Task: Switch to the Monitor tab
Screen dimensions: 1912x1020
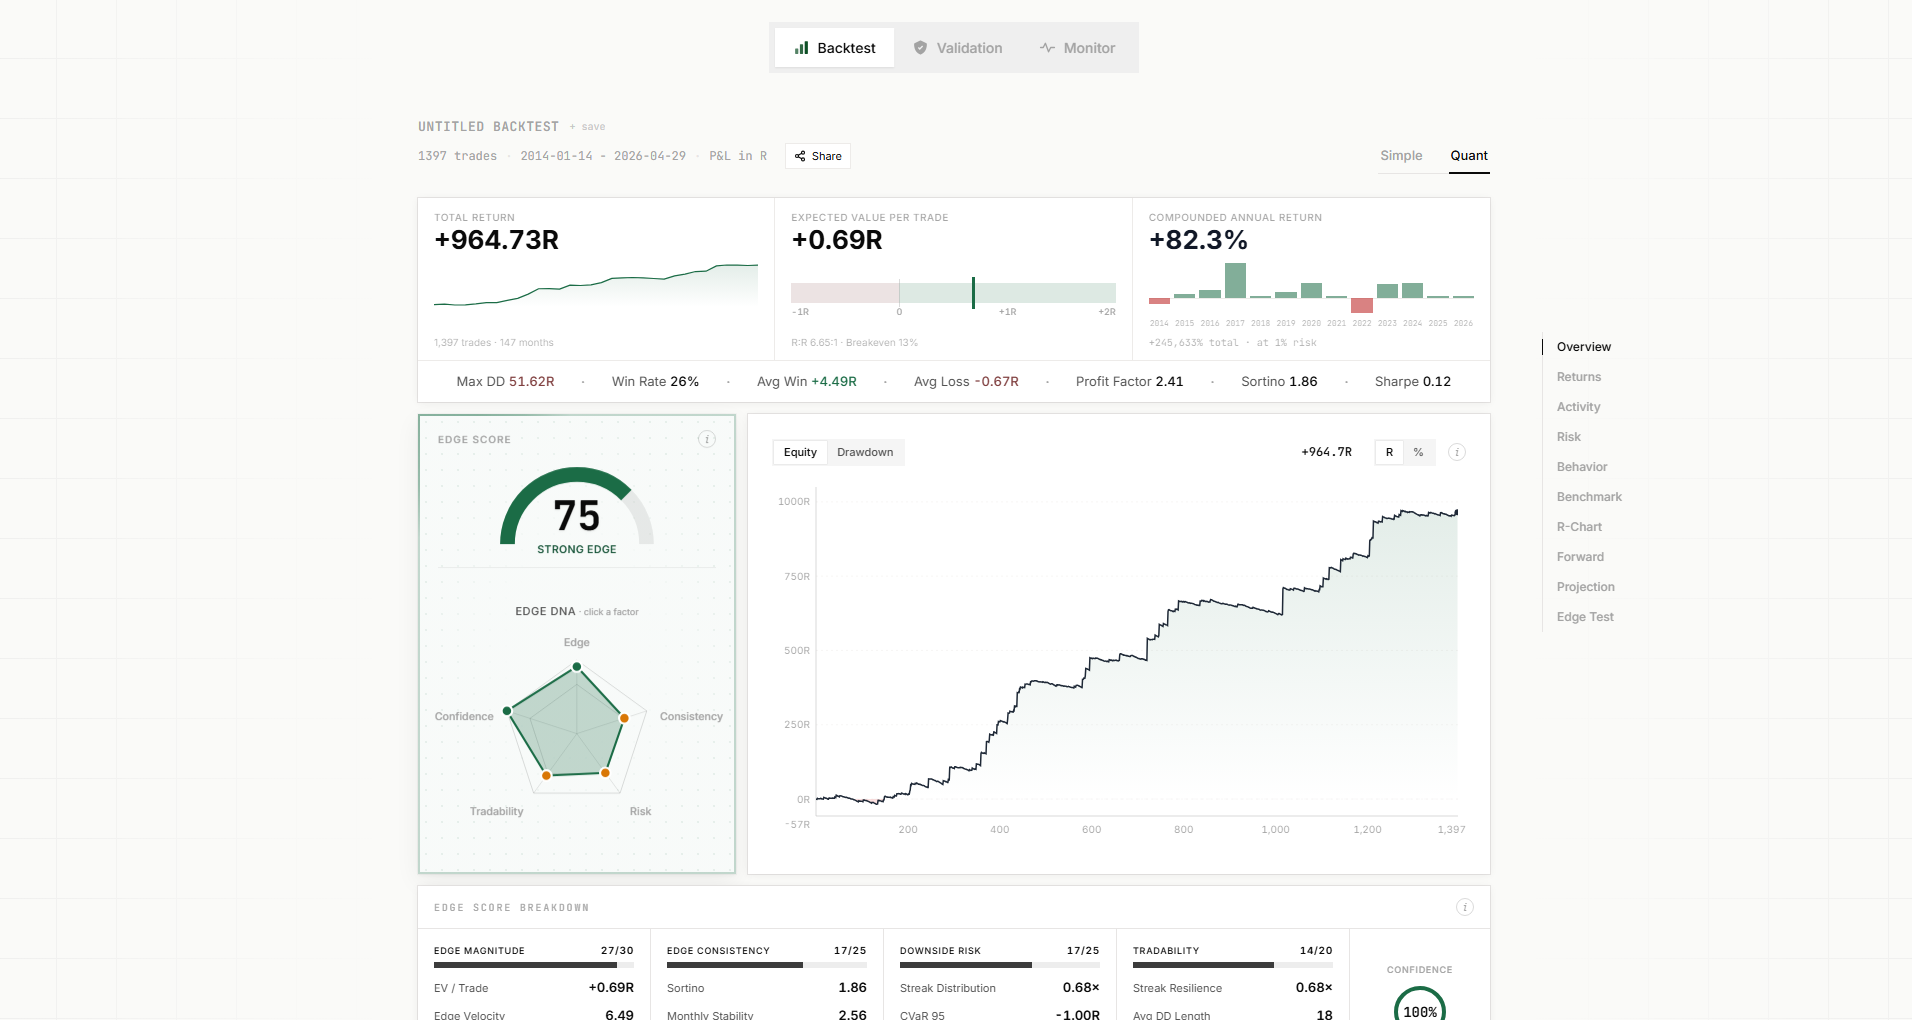Action: pos(1077,48)
